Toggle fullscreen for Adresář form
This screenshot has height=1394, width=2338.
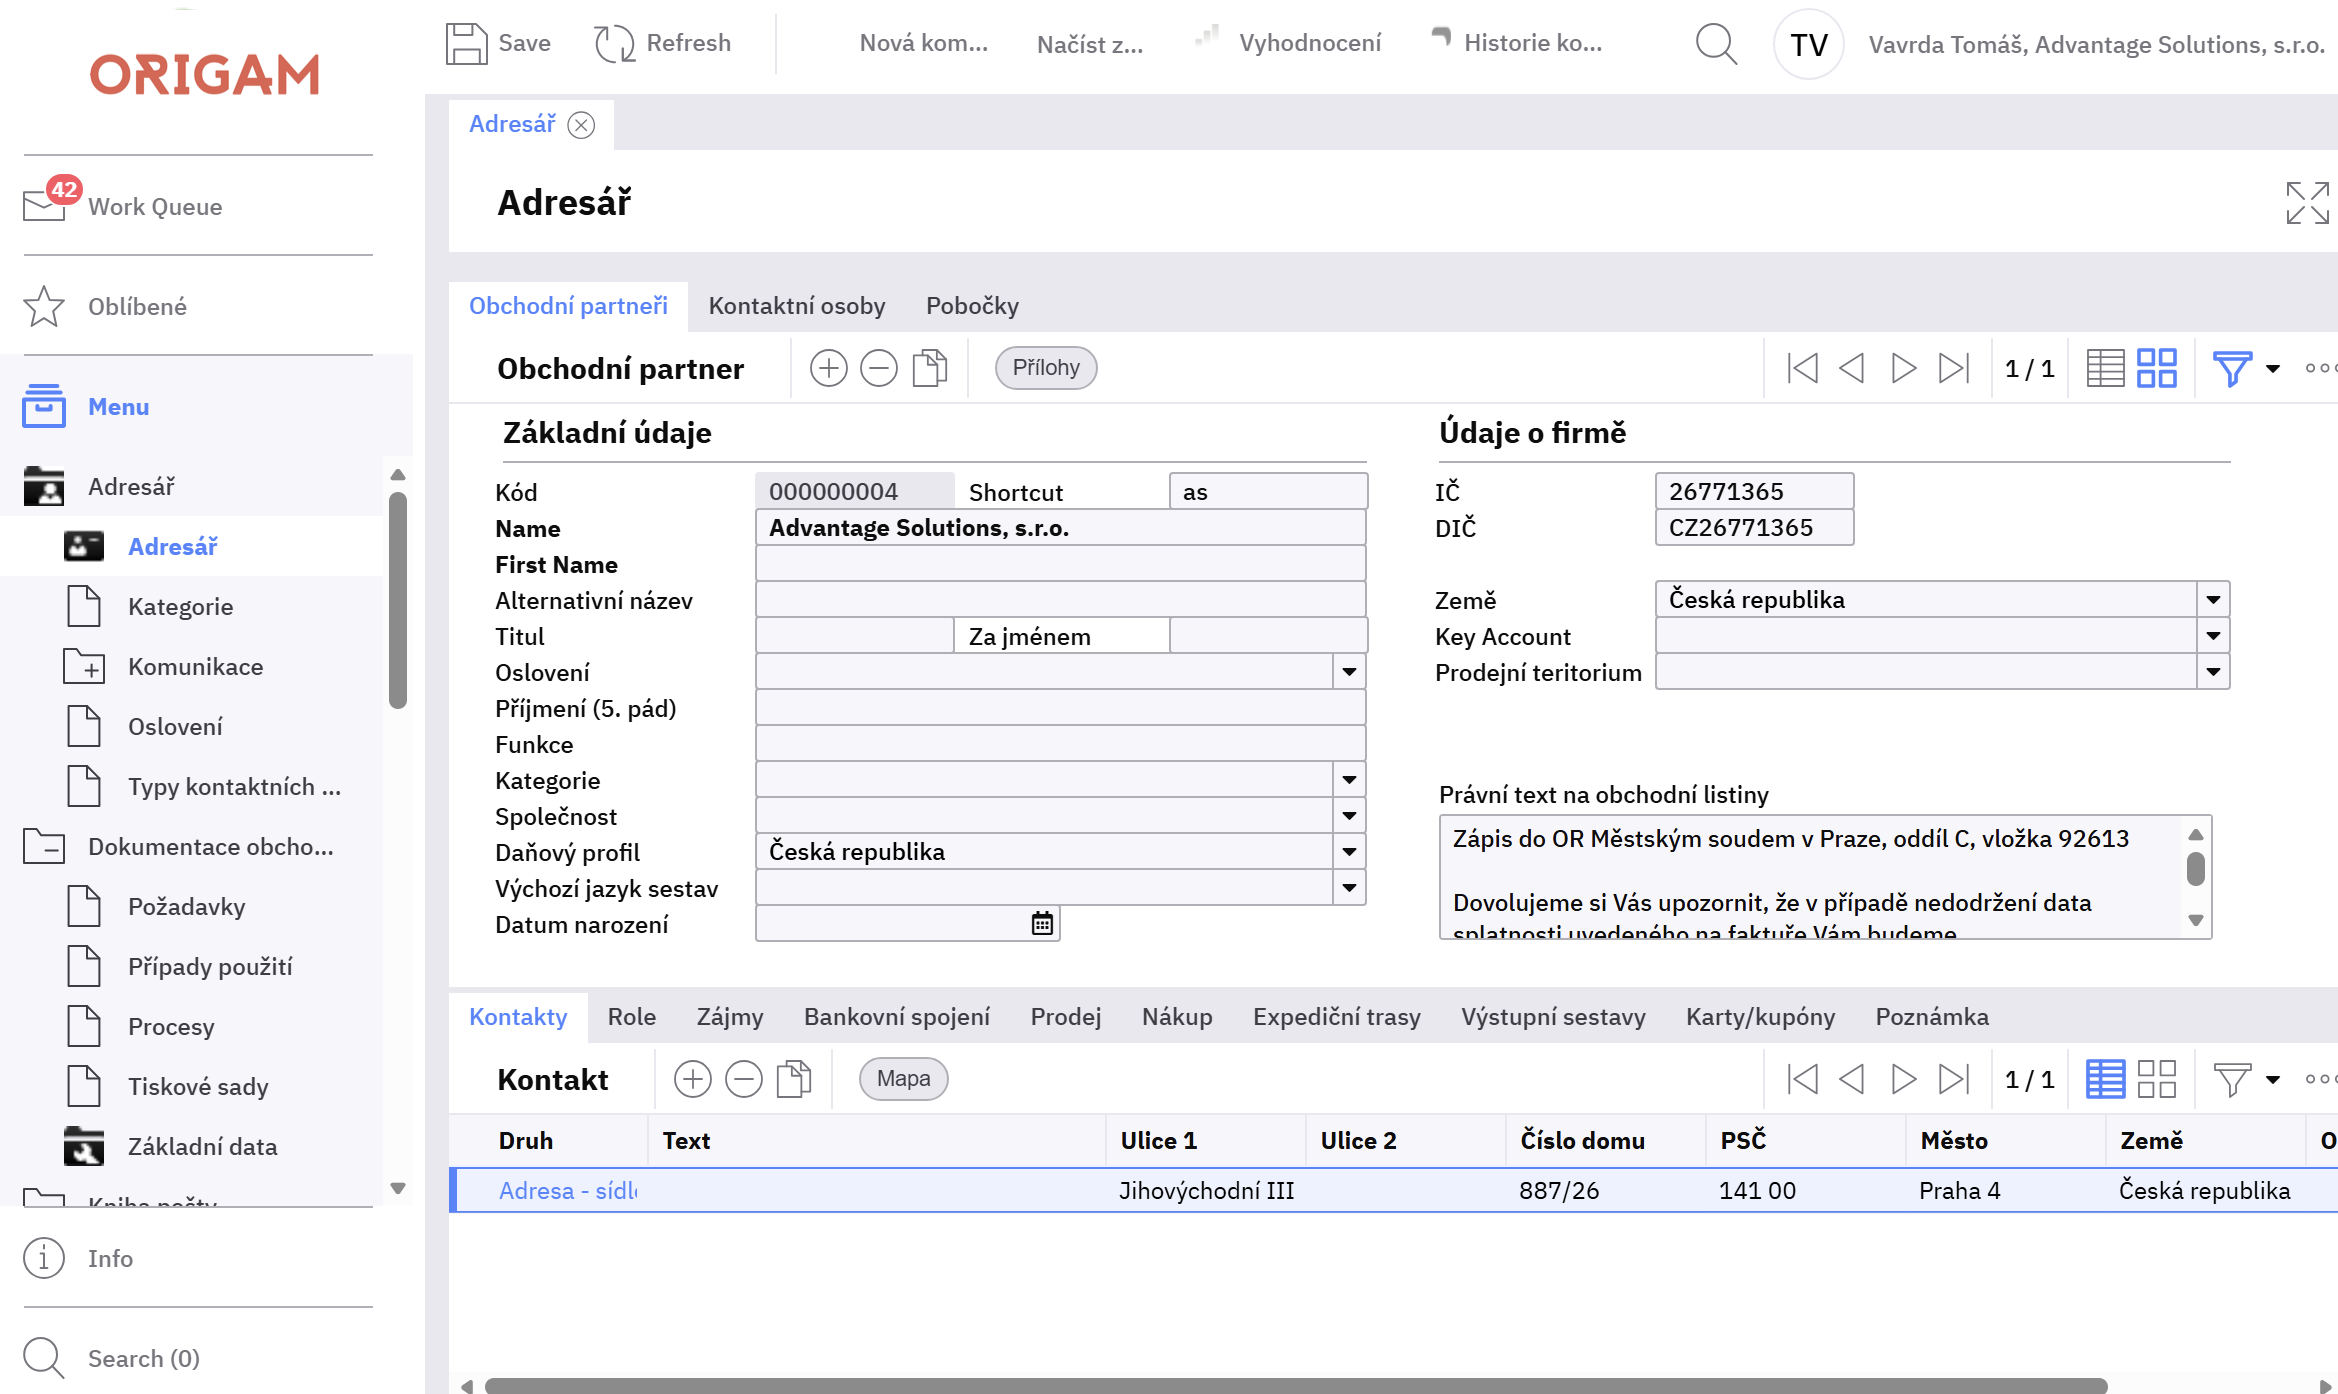coord(2307,203)
